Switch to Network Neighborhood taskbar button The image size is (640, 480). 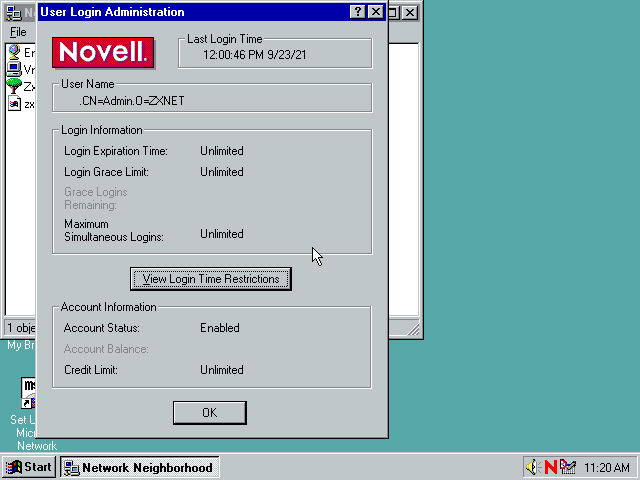pos(140,467)
